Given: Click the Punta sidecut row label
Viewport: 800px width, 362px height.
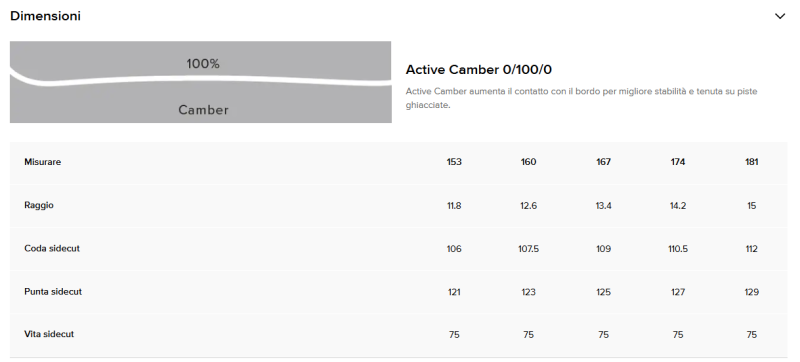Looking at the screenshot, I should coord(53,292).
